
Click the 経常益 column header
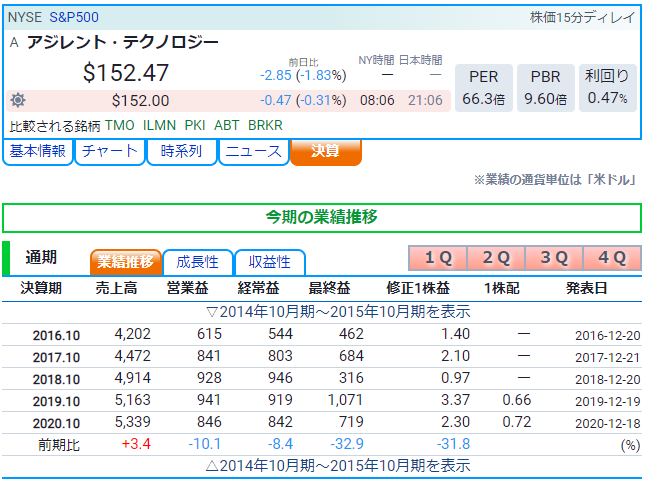(258, 288)
